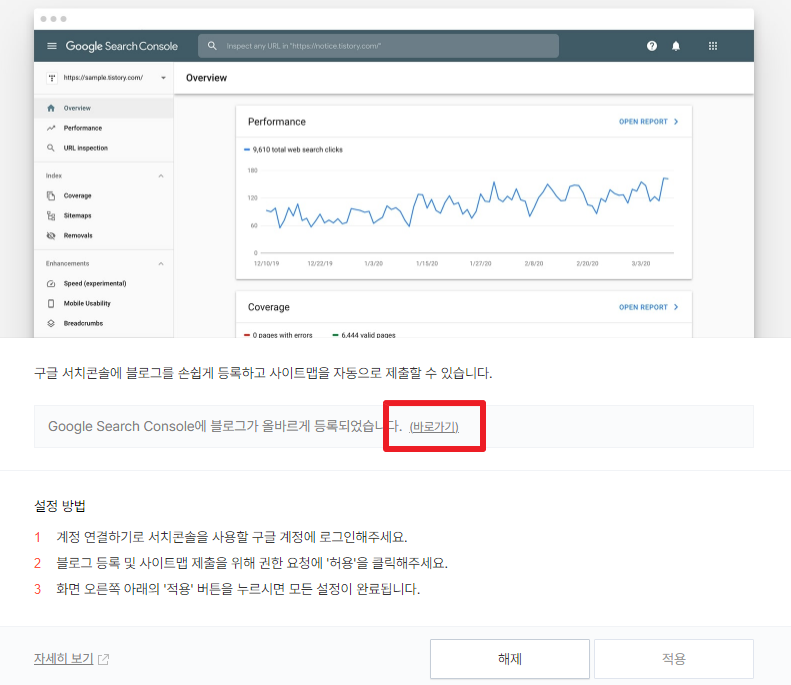Click the 설정 방법 heading

point(60,506)
